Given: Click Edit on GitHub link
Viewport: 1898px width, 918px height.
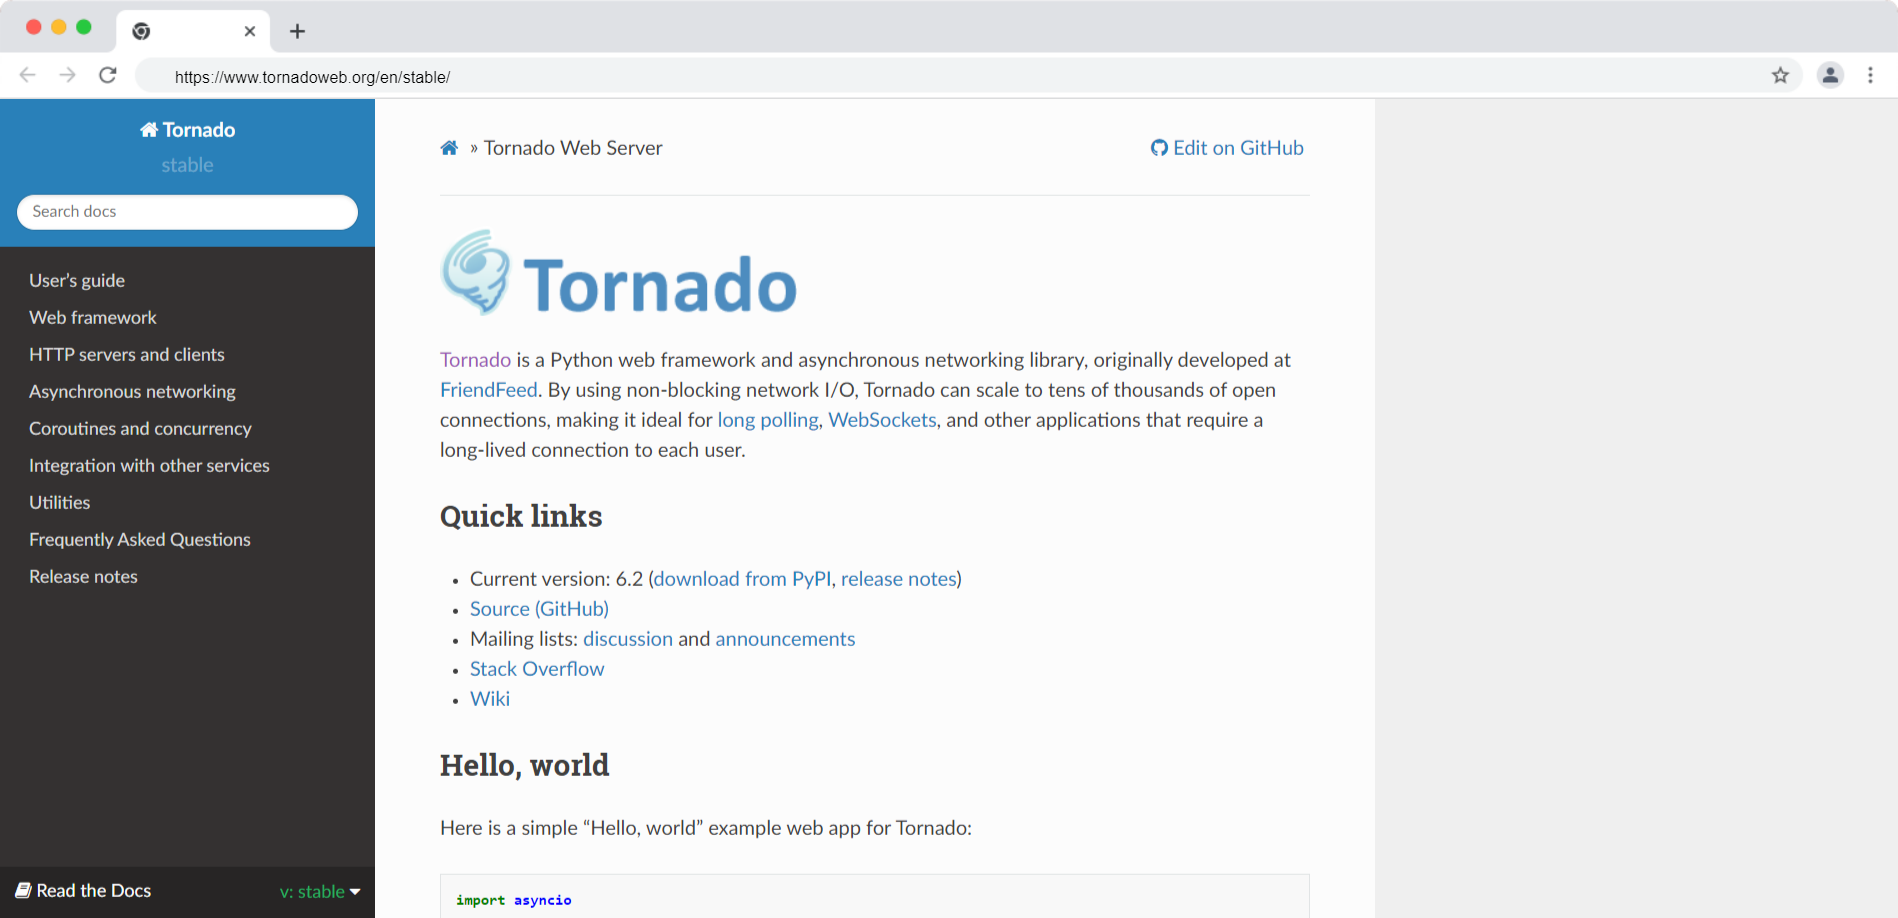Looking at the screenshot, I should tap(1227, 148).
